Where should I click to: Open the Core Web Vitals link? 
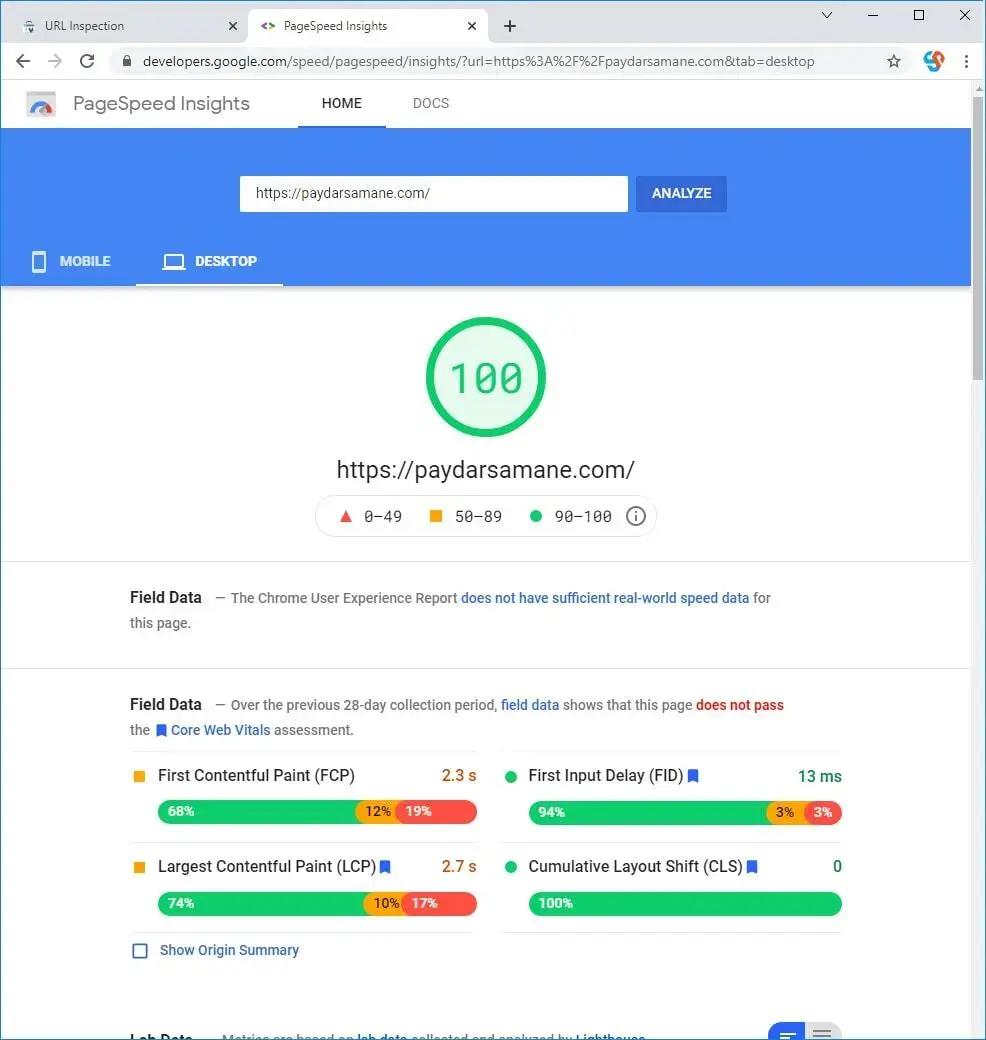pos(220,730)
